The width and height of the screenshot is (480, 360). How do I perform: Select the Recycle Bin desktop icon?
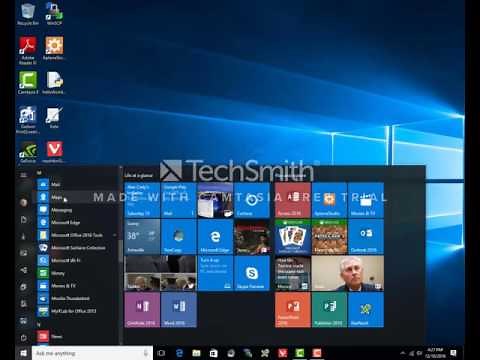28,14
